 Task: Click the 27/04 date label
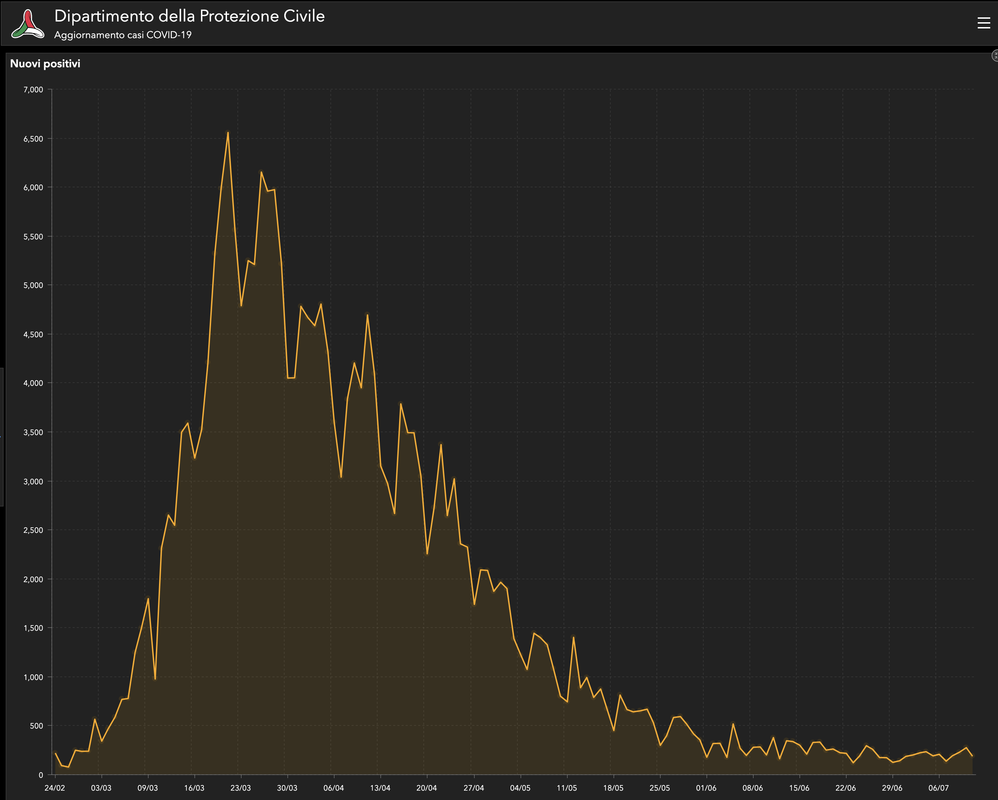[474, 788]
